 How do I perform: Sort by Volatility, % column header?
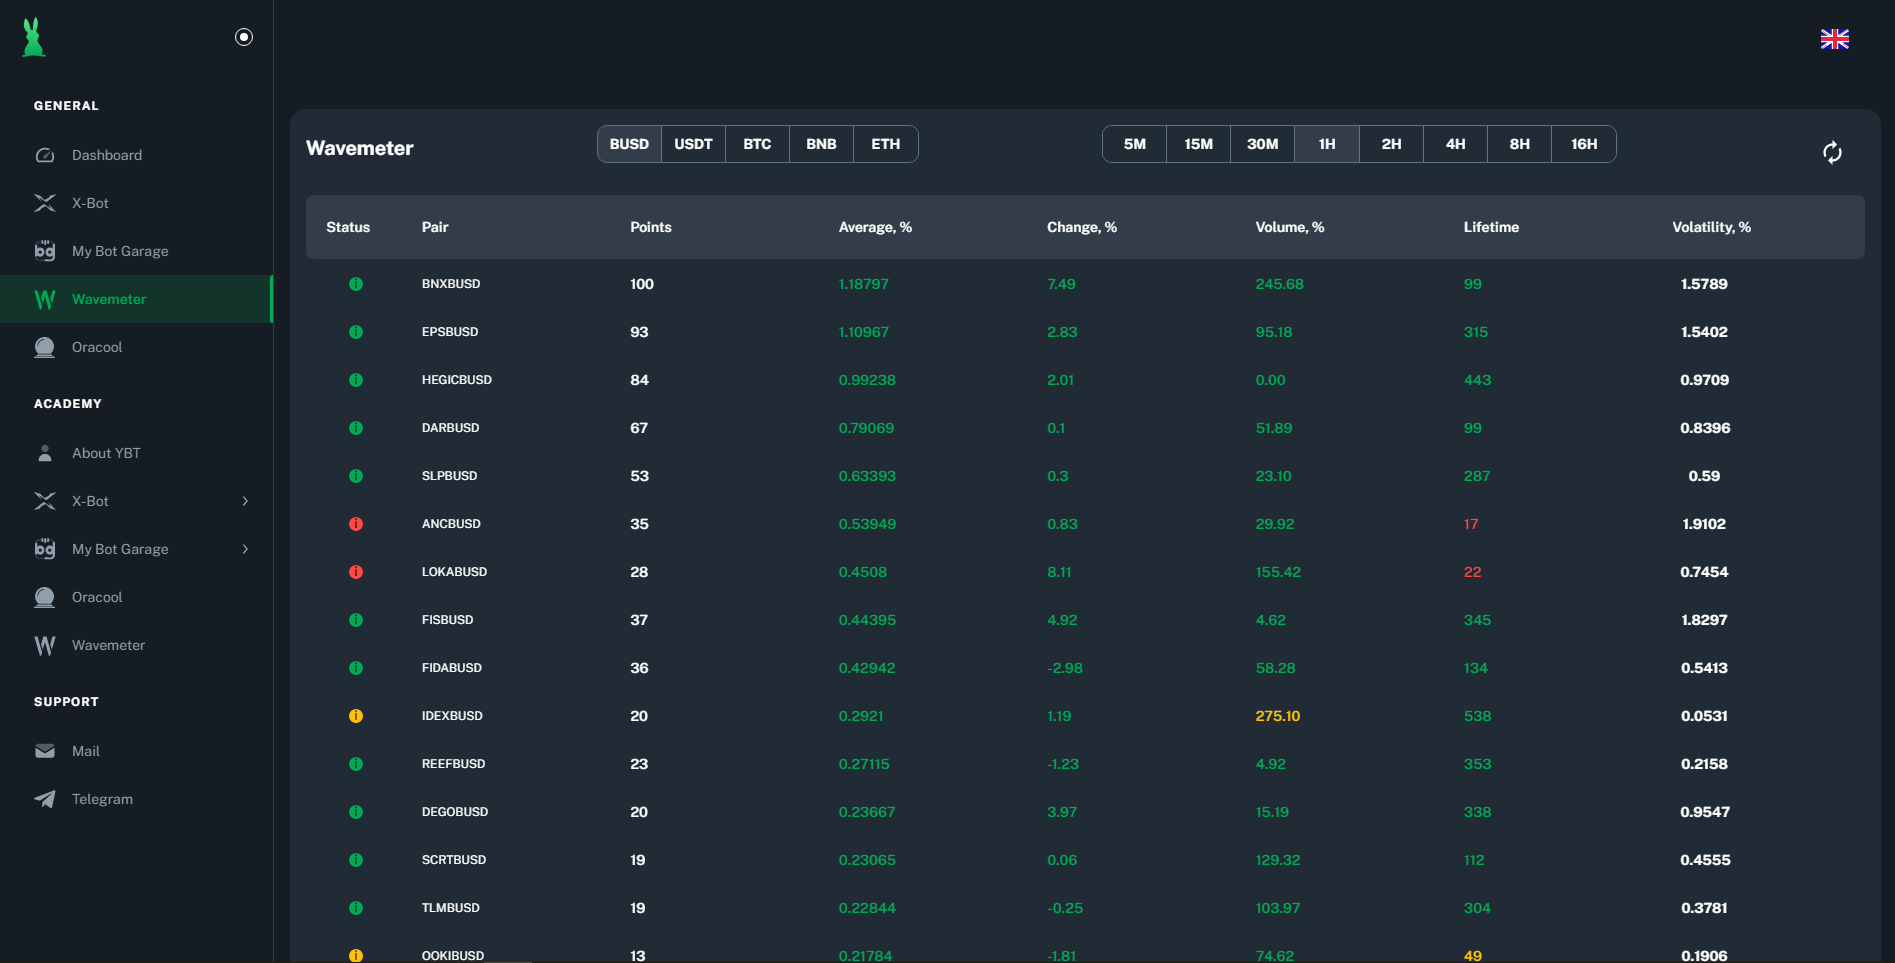click(1711, 227)
